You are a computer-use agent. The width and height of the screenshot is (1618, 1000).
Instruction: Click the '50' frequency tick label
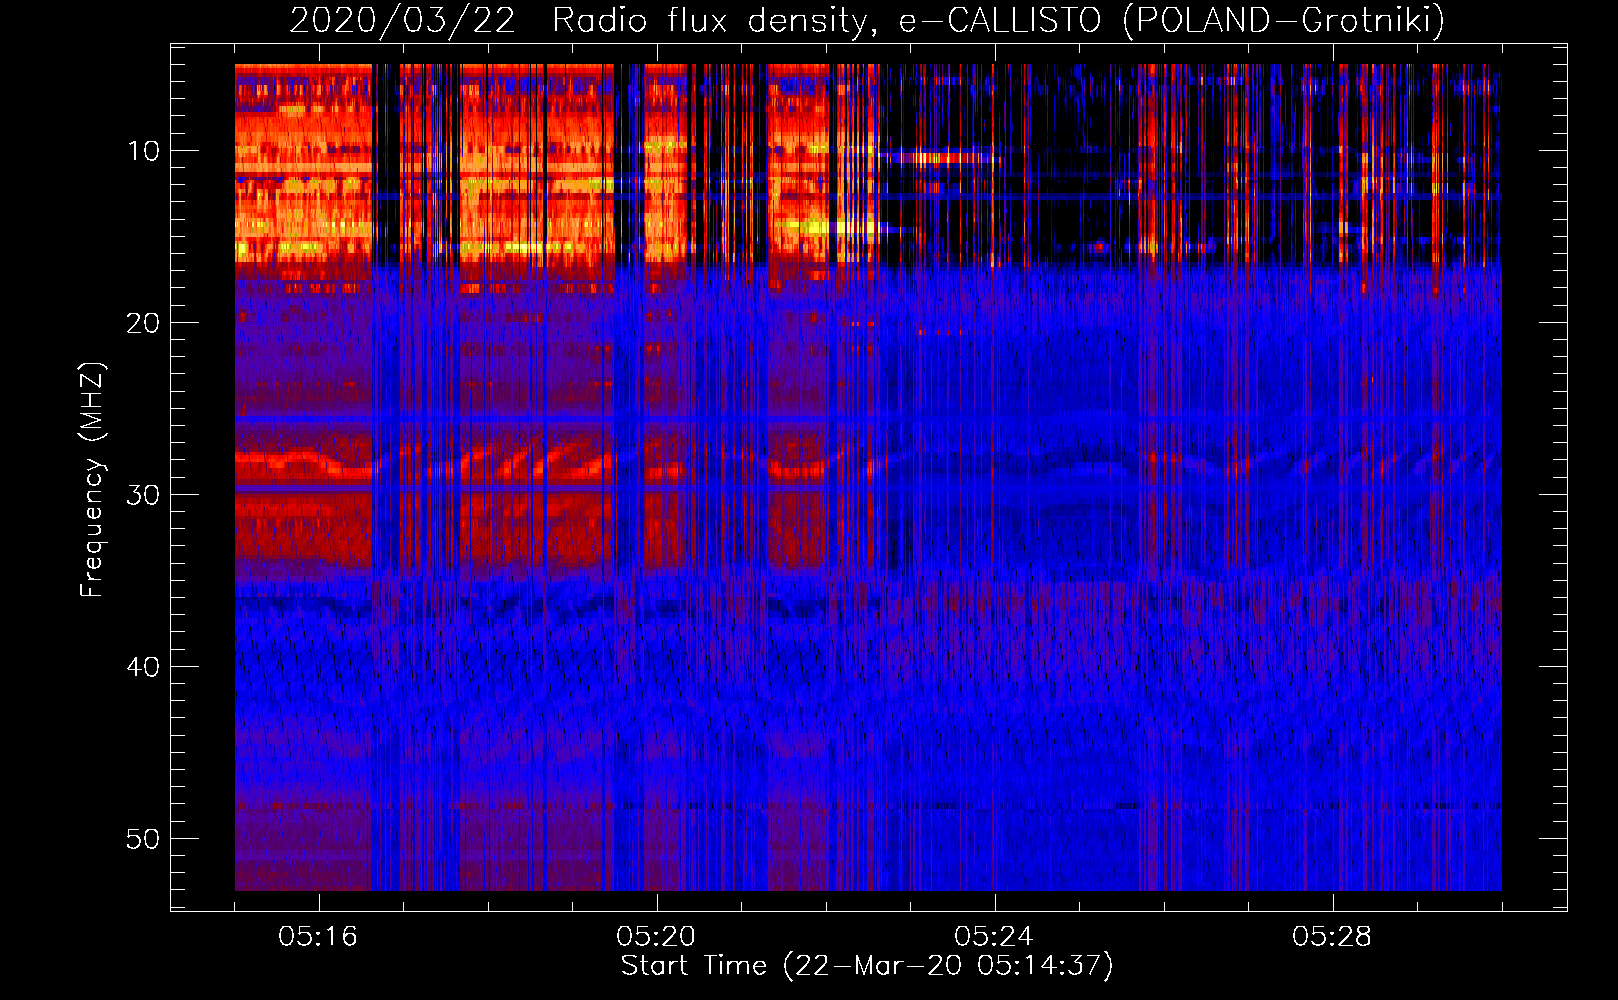[144, 839]
